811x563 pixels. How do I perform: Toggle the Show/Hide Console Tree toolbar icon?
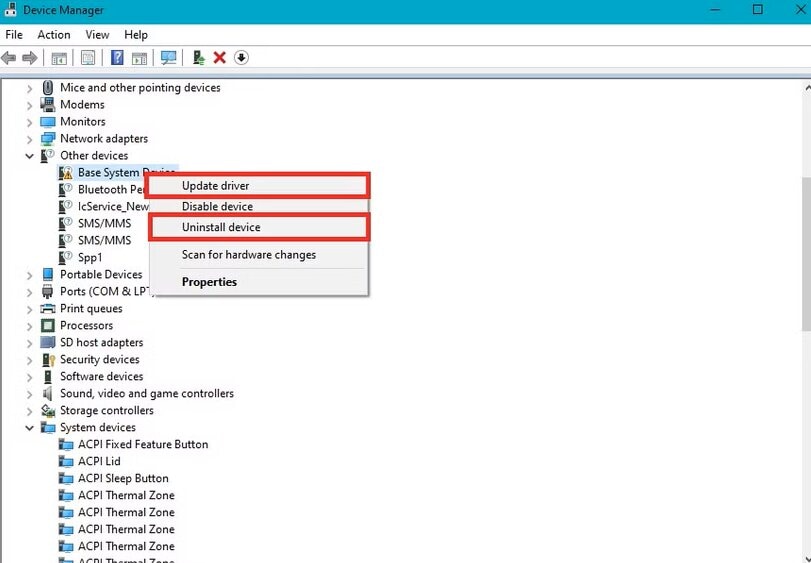58,57
